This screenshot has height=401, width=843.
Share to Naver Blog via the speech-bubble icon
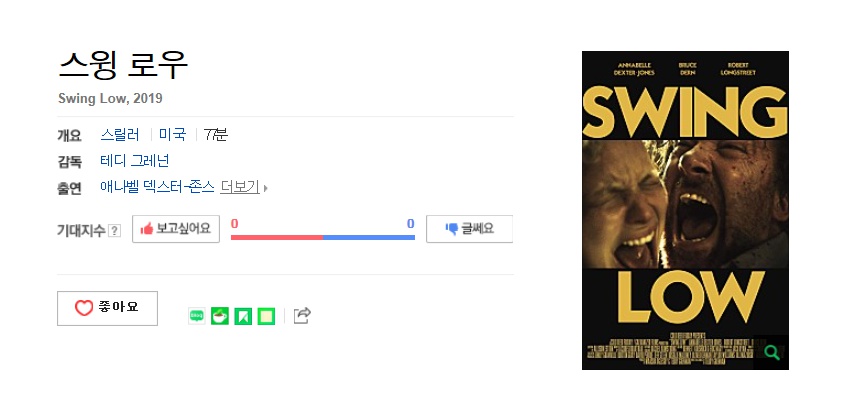coord(197,316)
